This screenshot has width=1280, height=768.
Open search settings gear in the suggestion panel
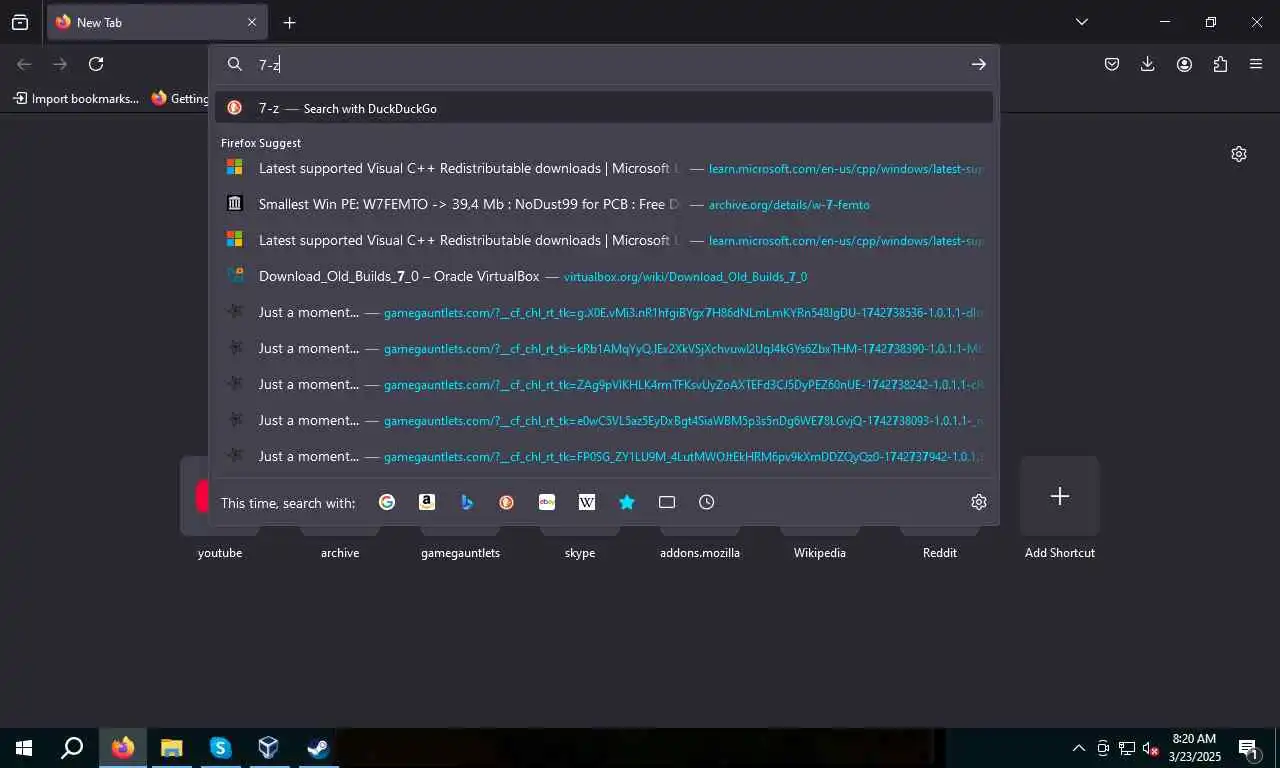[x=979, y=502]
